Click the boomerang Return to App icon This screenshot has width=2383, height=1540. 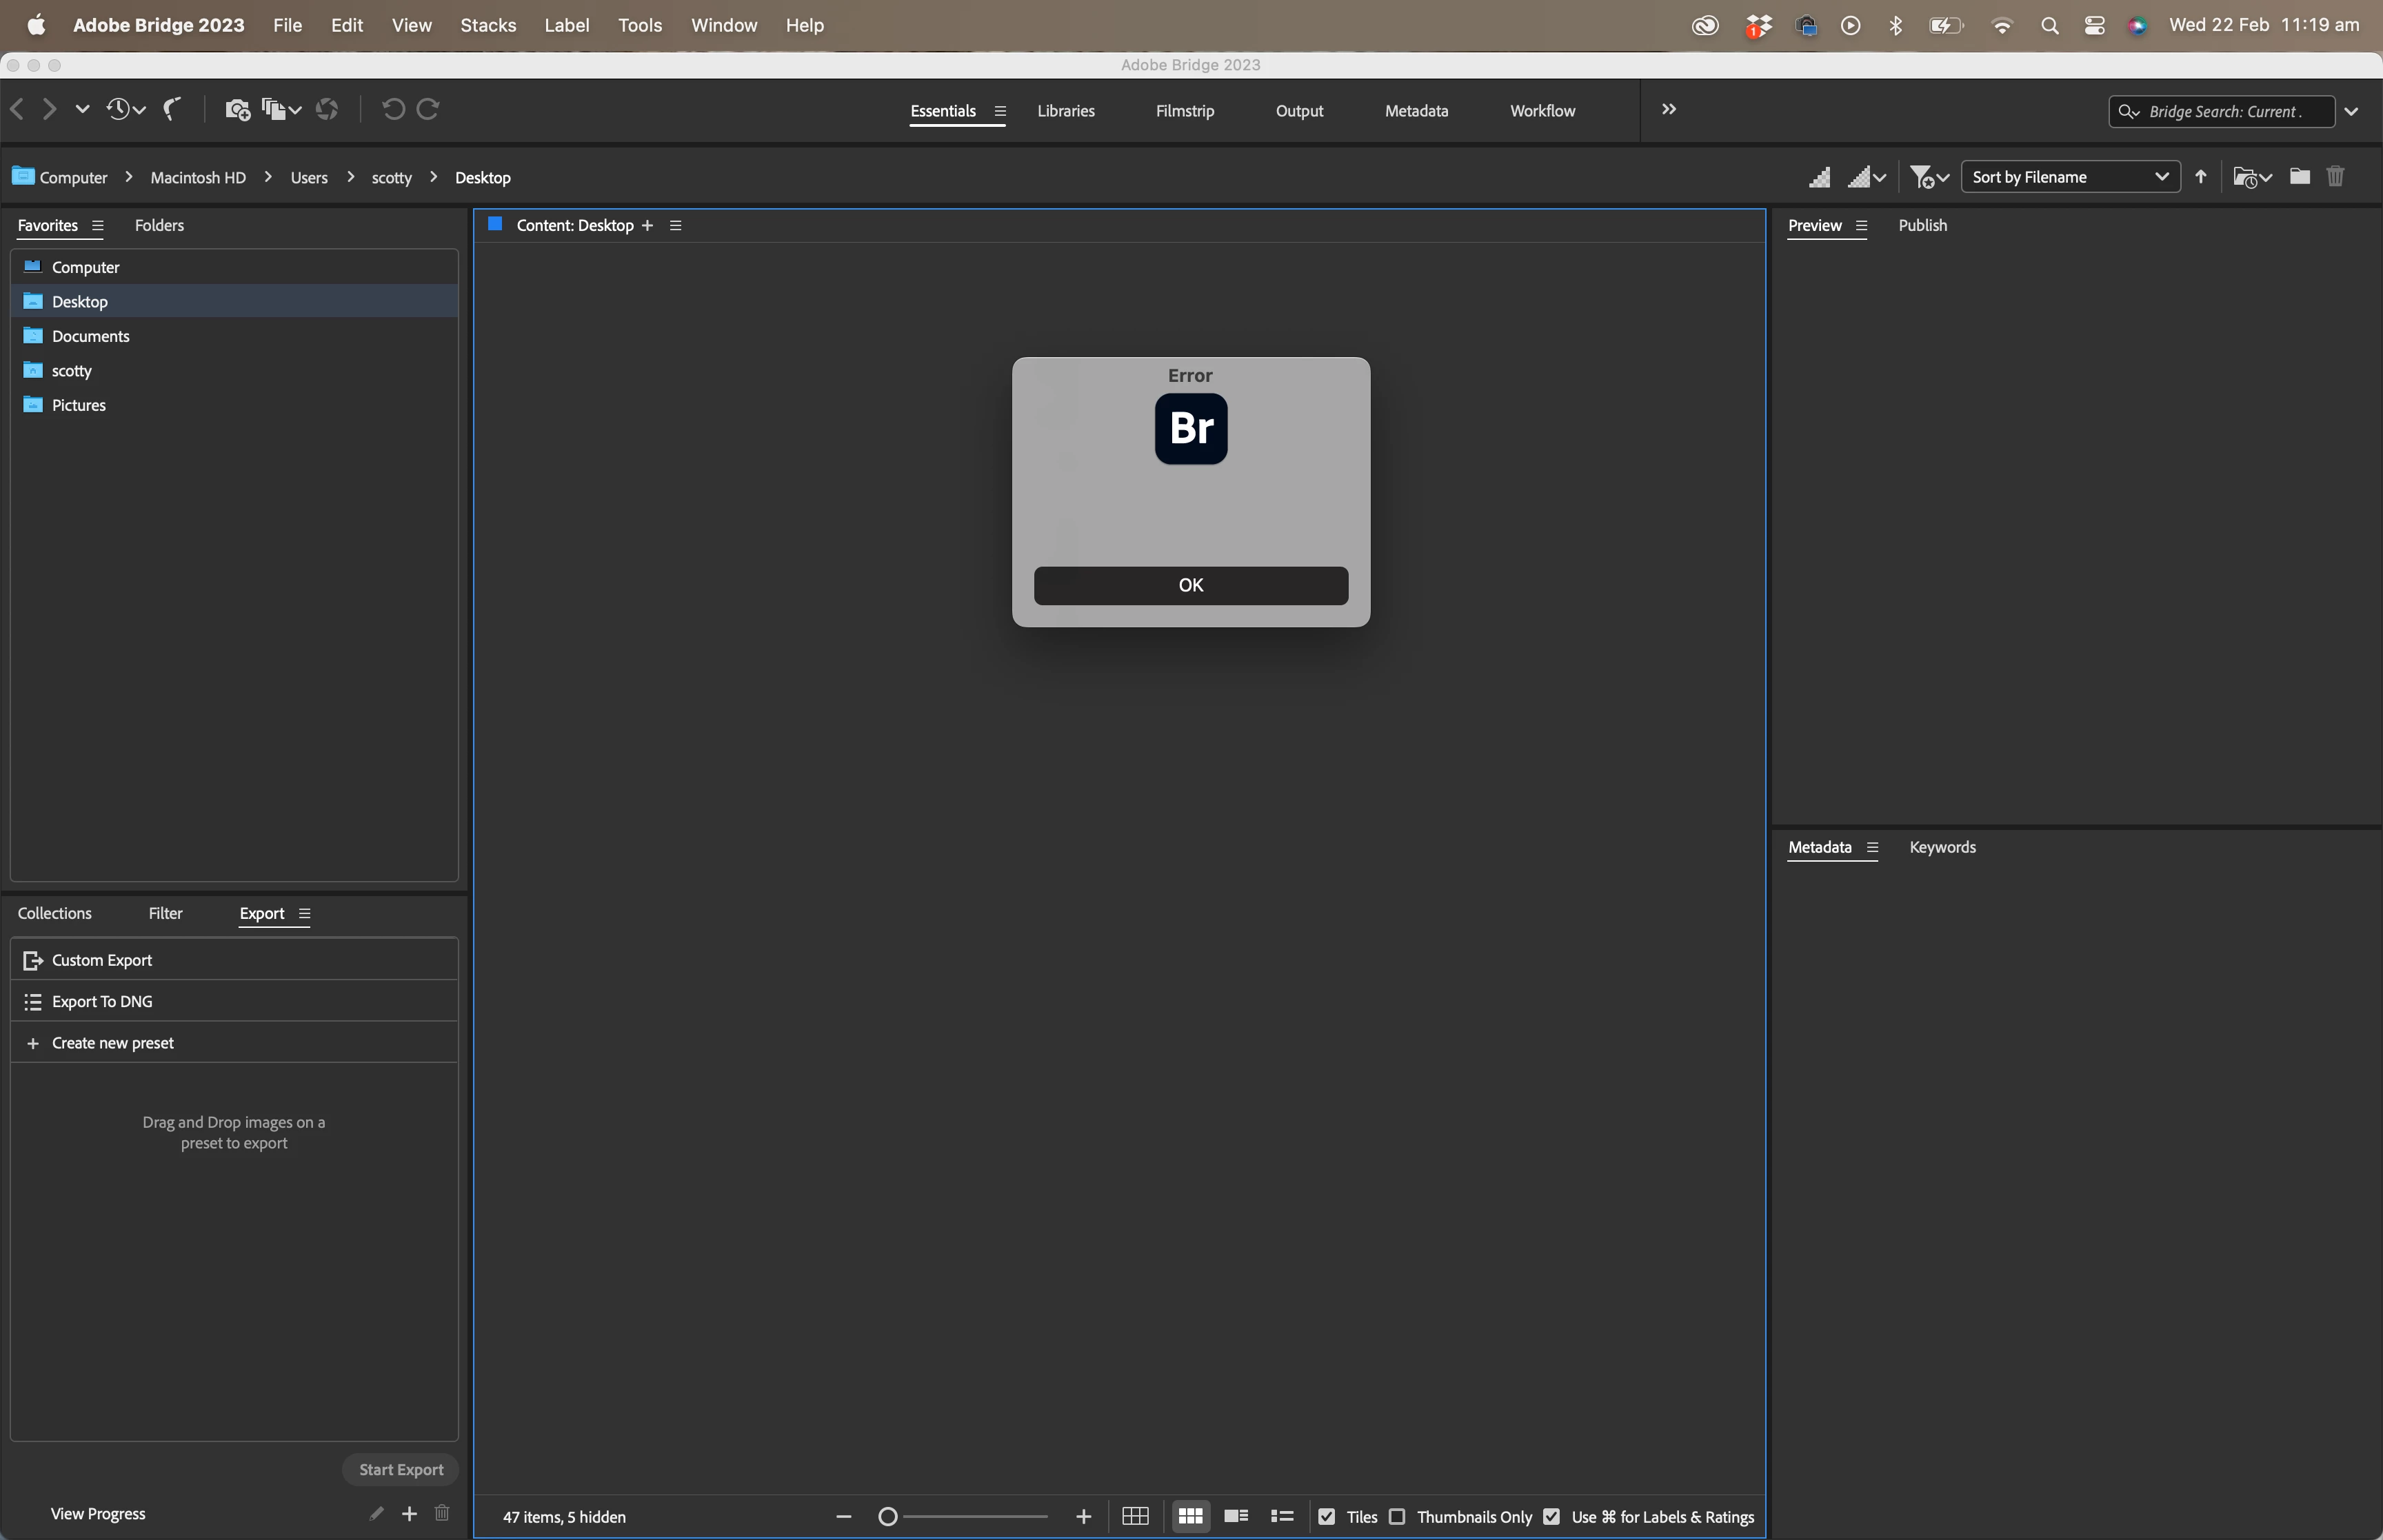172,109
